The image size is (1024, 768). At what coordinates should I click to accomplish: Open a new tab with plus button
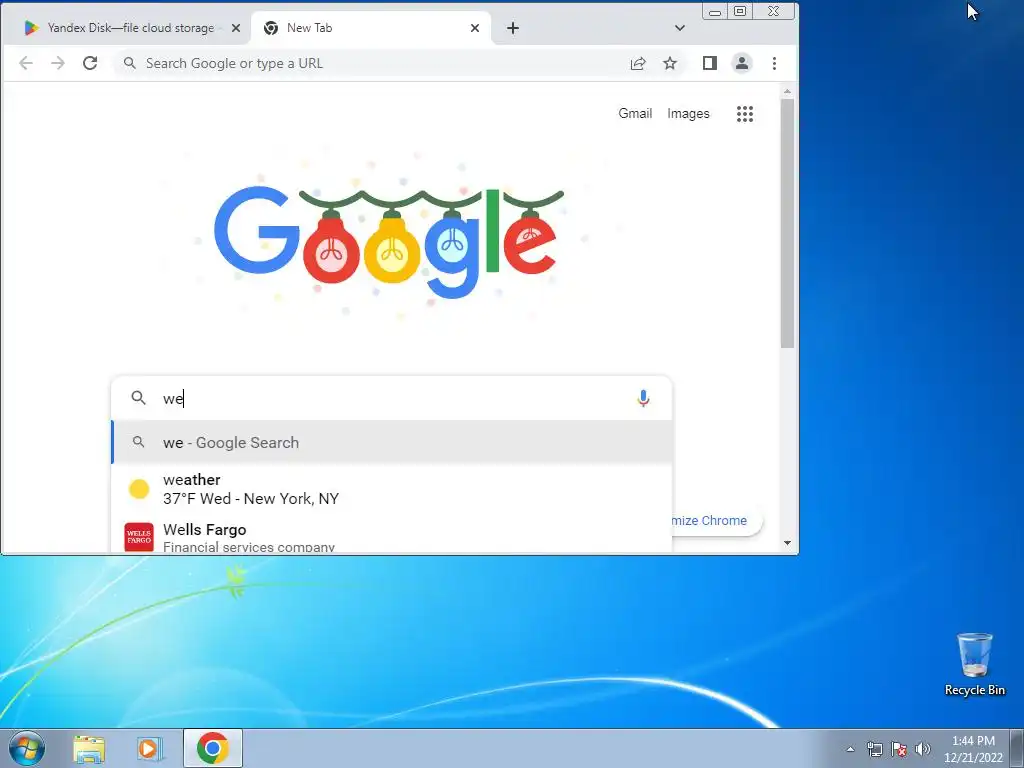point(513,28)
